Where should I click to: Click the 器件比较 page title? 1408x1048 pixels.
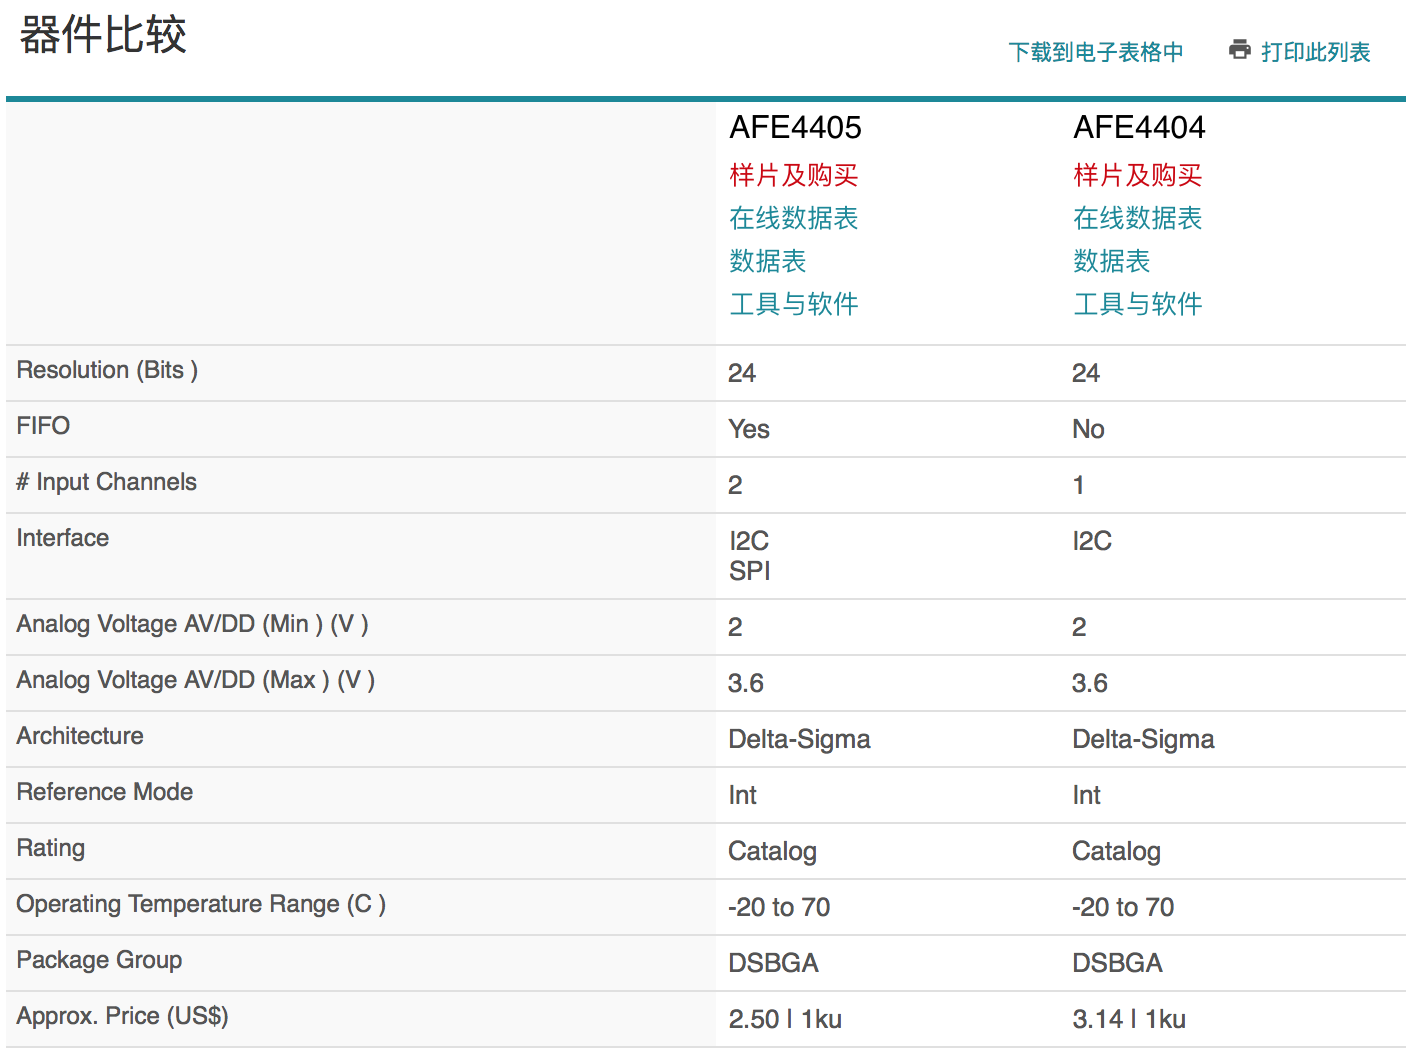point(103,35)
